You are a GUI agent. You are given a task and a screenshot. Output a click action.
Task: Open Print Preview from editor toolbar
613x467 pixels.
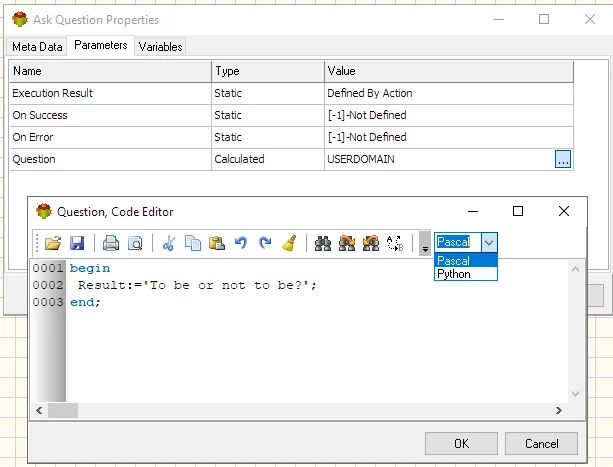coord(135,243)
